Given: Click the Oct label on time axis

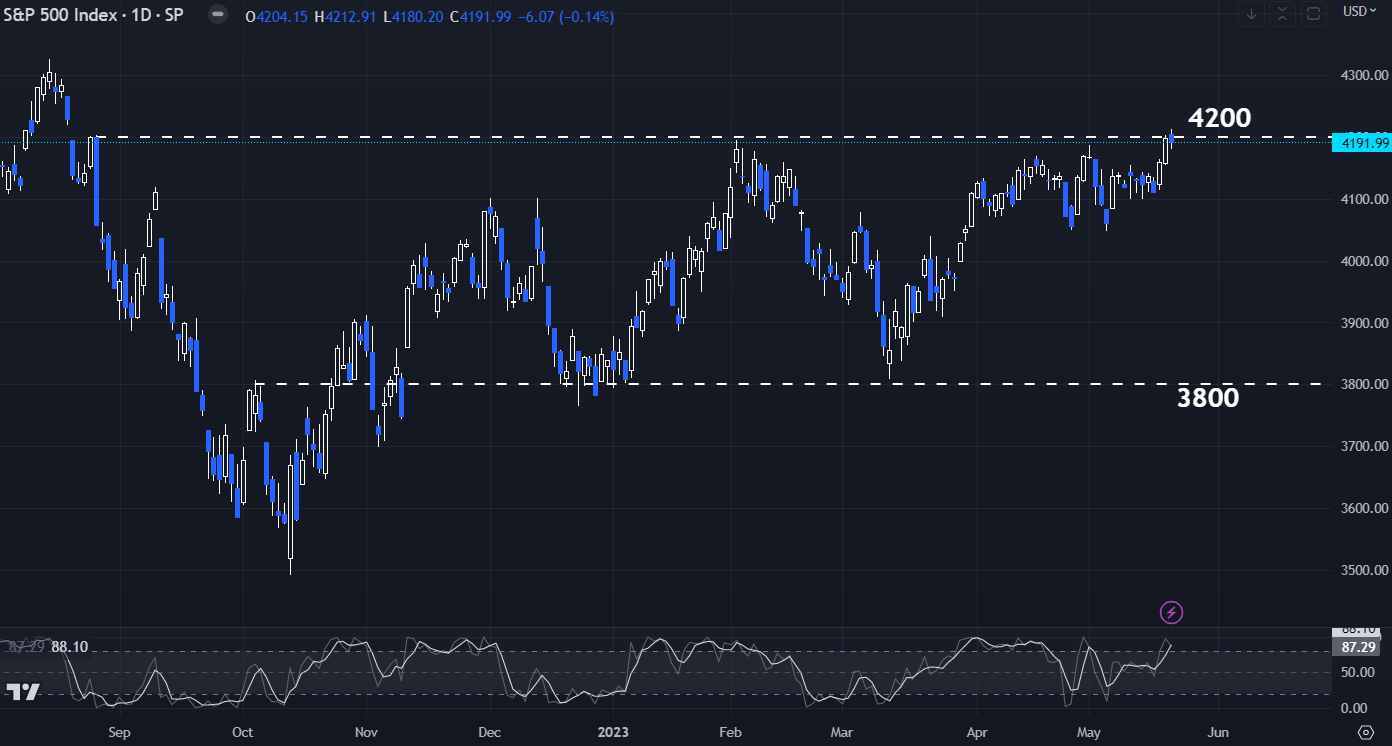Looking at the screenshot, I should pos(242,731).
